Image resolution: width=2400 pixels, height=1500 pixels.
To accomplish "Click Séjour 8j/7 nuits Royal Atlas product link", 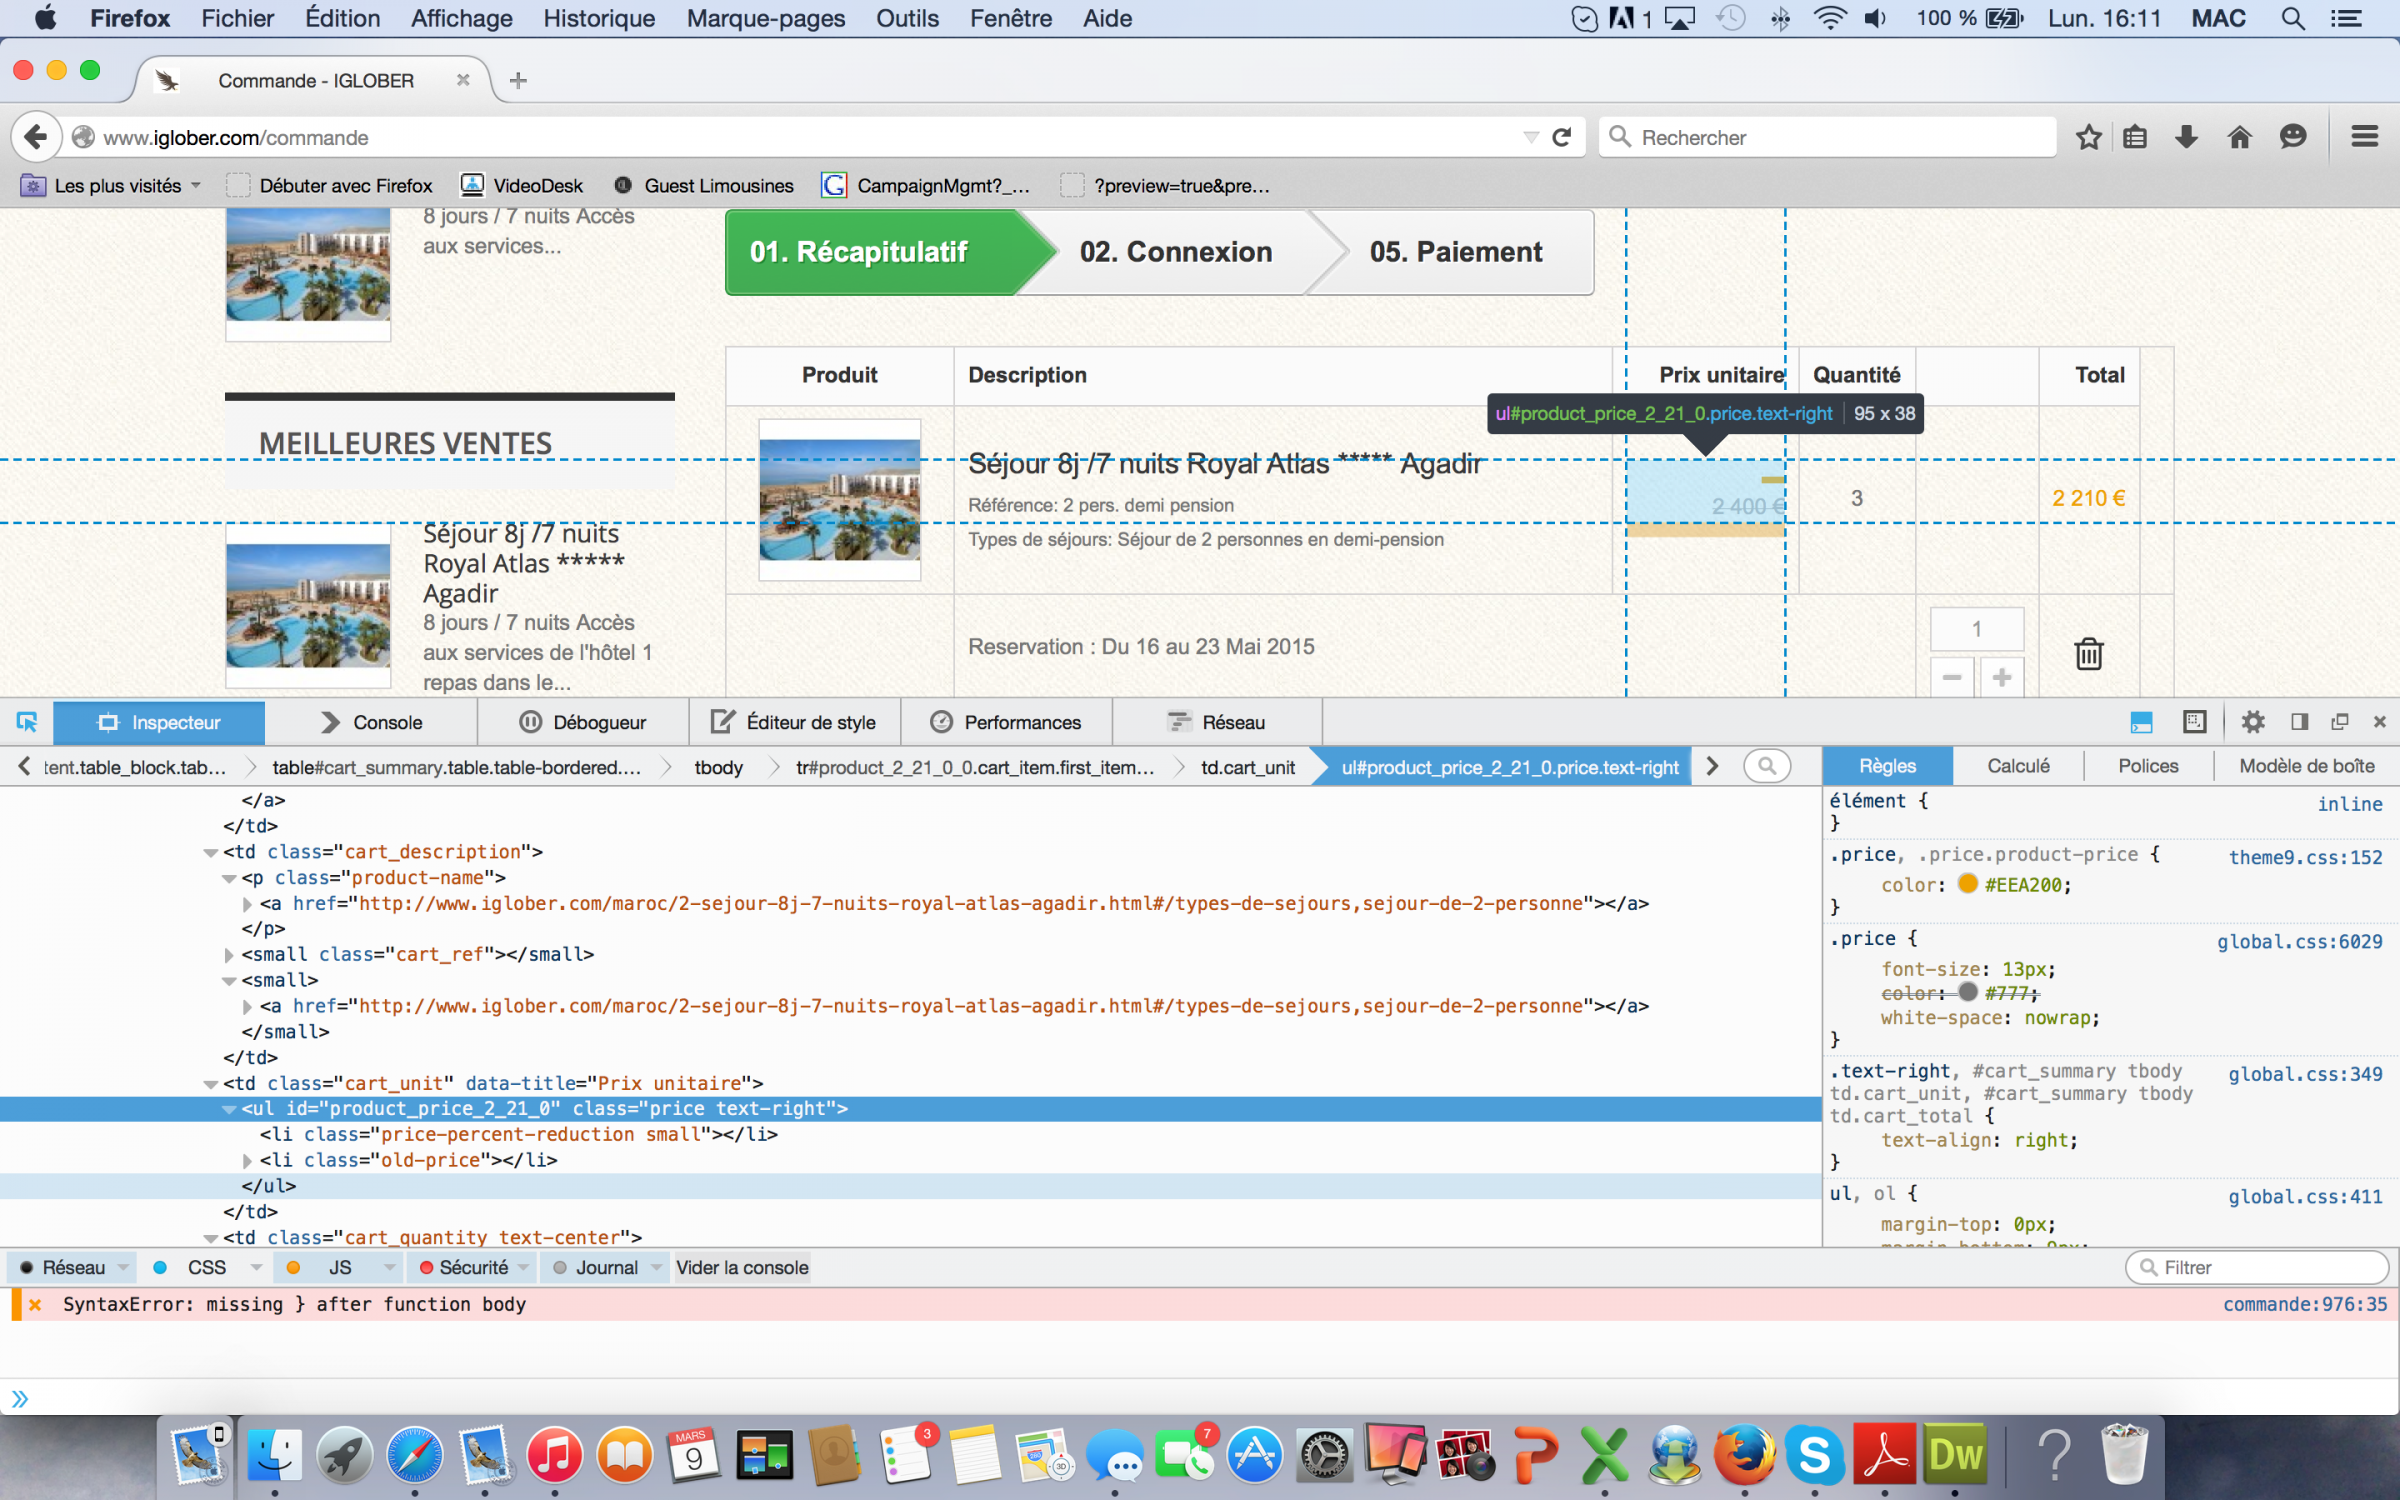I will (x=1224, y=464).
